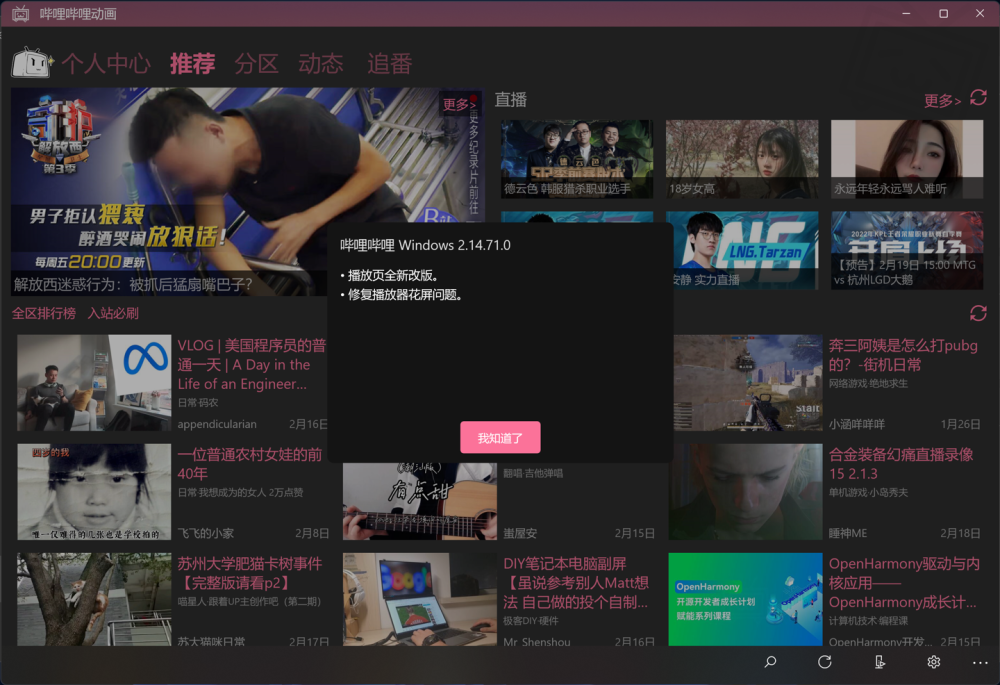The height and width of the screenshot is (685, 1000).
Task: Refresh the 直播 live section
Action: coord(978,98)
